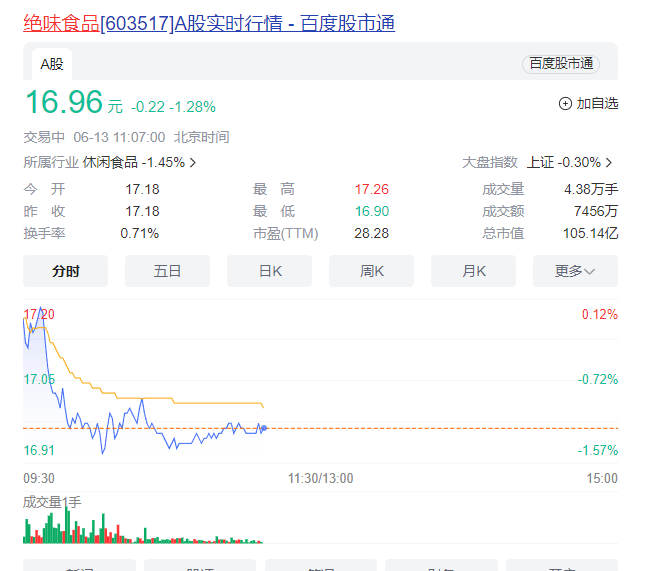Click the 百度股市通 badge button
This screenshot has height=571, width=657.
(561, 64)
